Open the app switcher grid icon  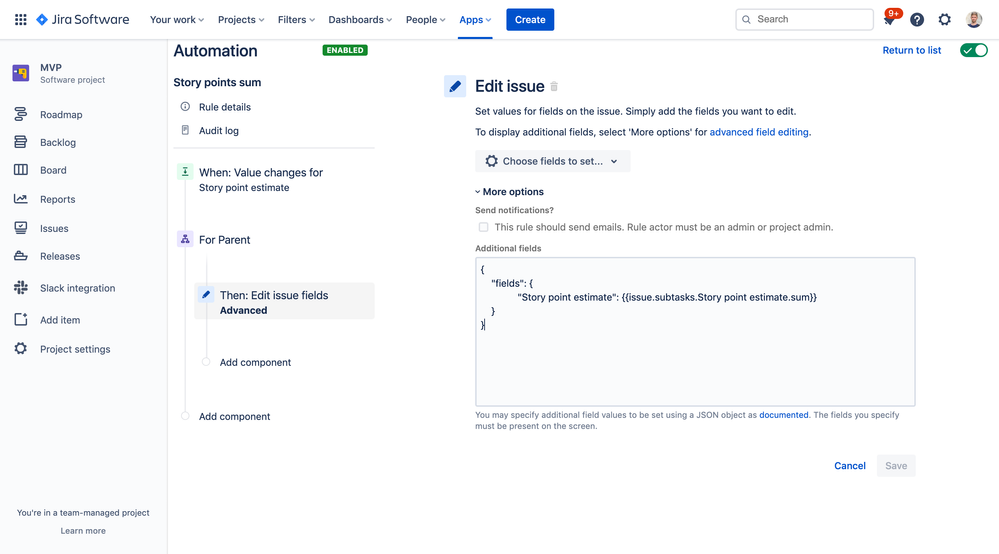pyautogui.click(x=20, y=20)
